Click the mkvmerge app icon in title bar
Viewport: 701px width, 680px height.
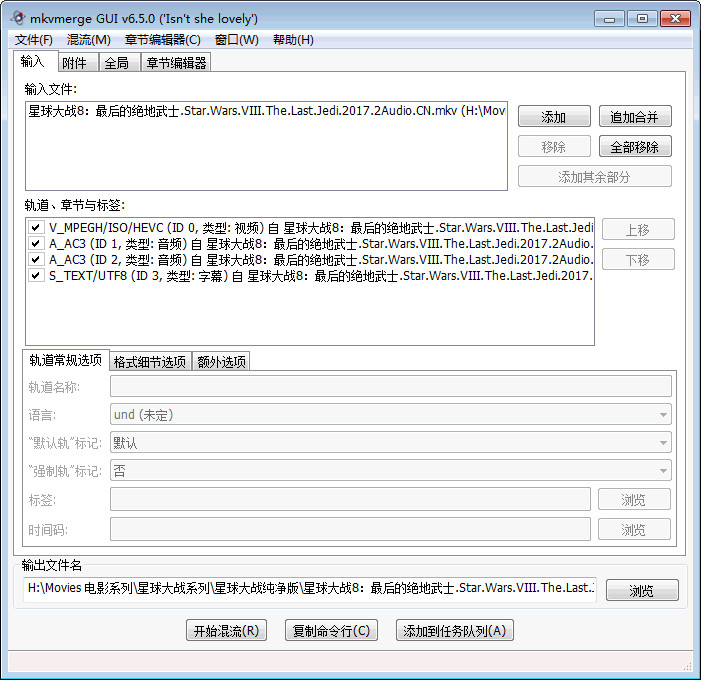(x=17, y=17)
